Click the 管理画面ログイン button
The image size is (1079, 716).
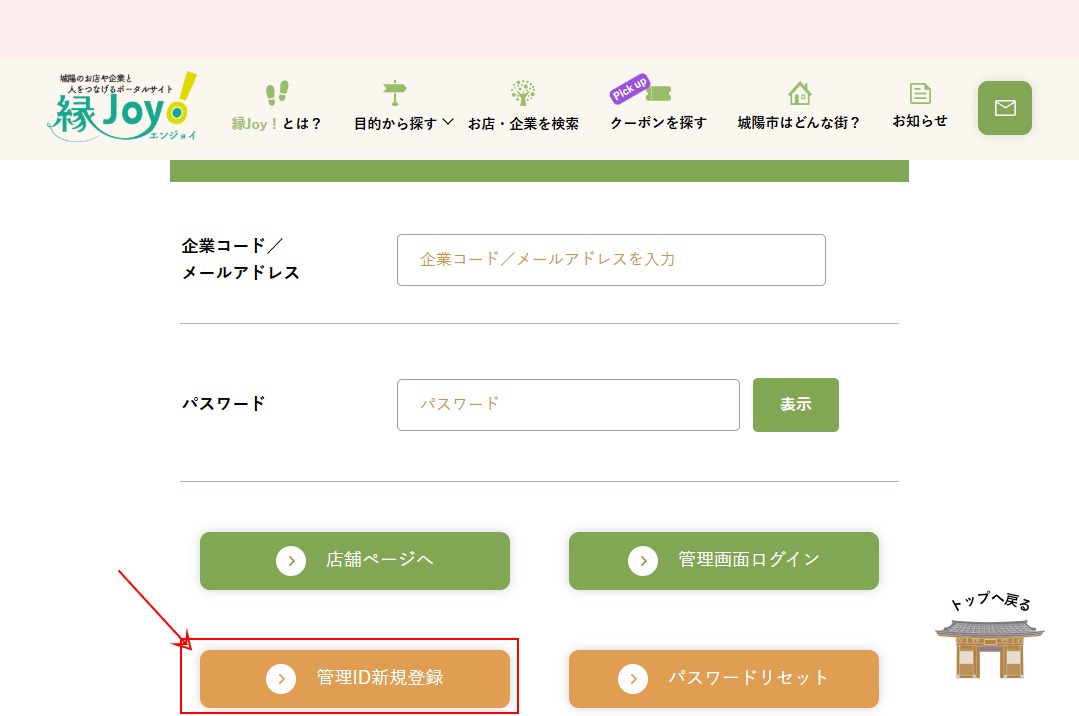pyautogui.click(x=723, y=560)
